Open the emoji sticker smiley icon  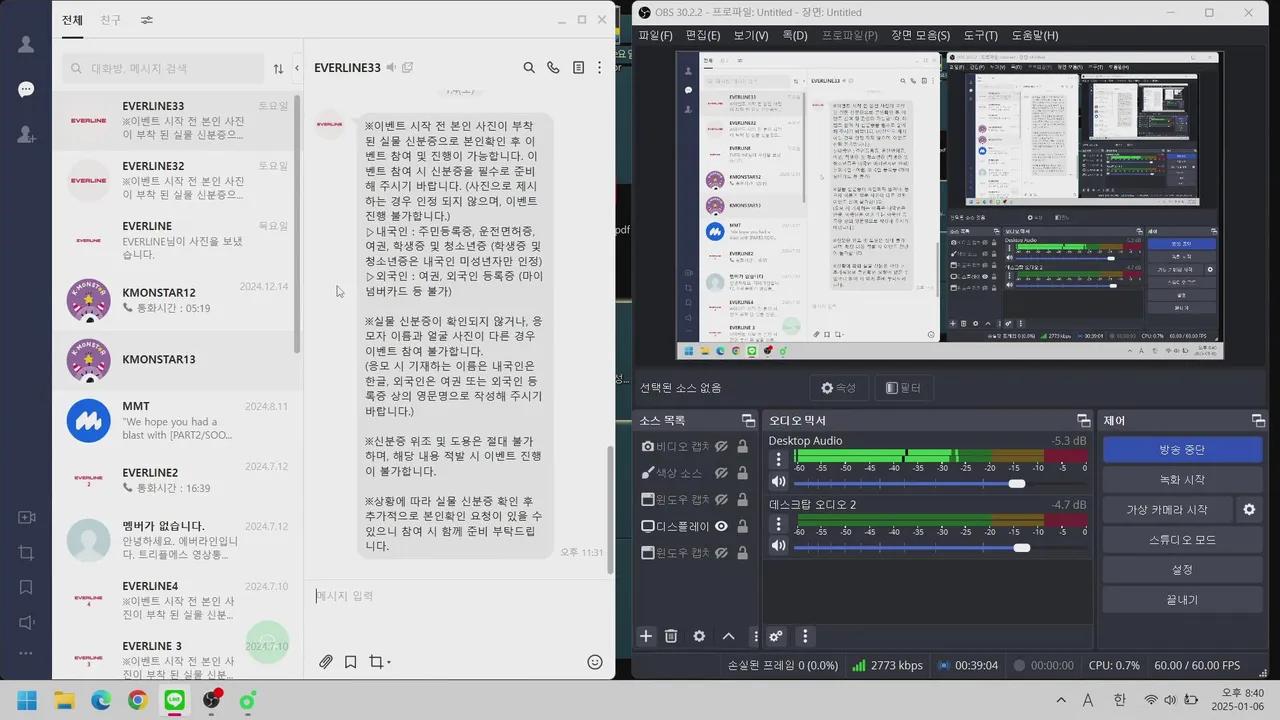click(595, 662)
